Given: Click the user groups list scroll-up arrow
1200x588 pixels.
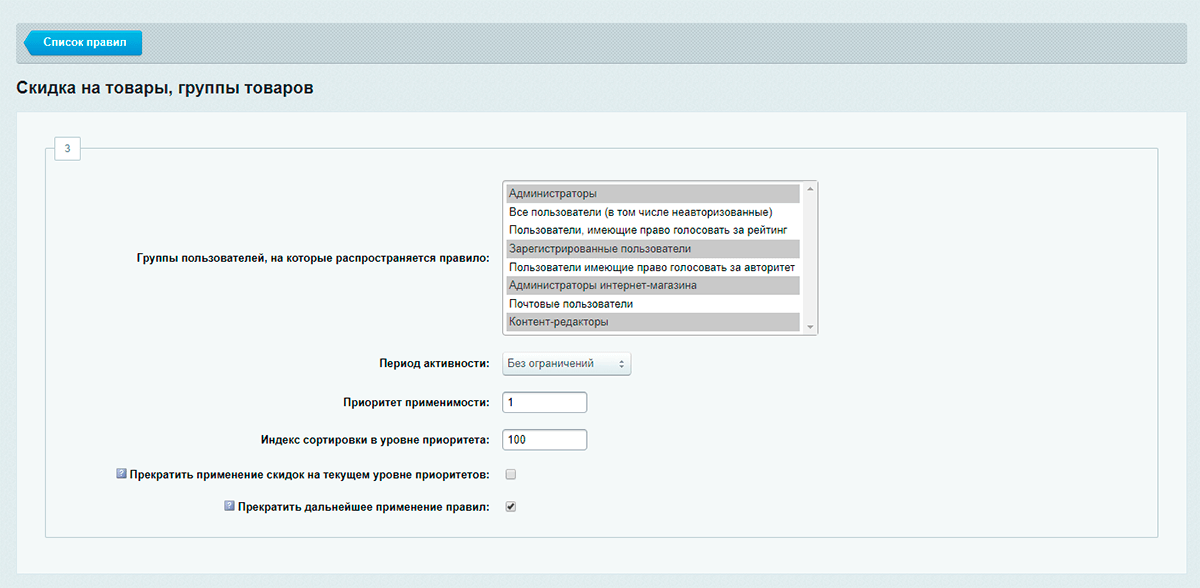Looking at the screenshot, I should point(810,188).
